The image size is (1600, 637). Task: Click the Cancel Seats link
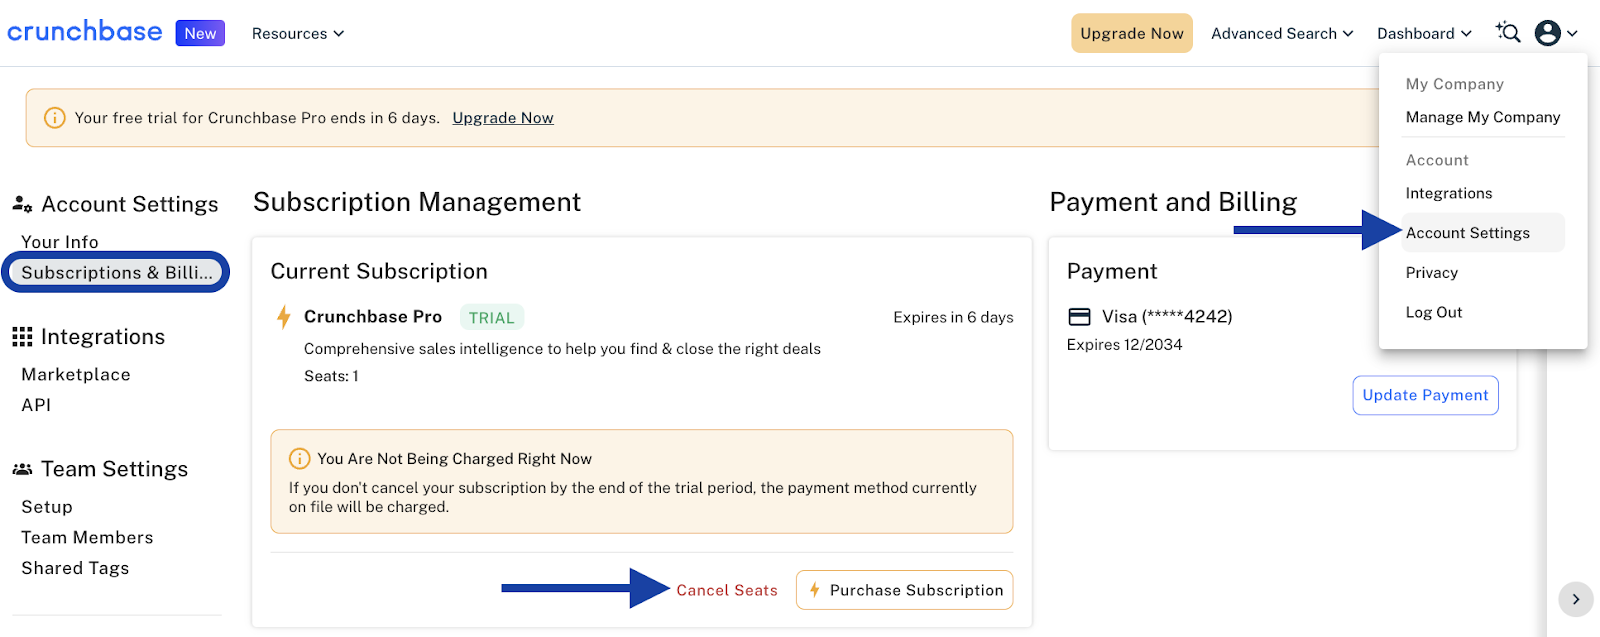click(727, 590)
